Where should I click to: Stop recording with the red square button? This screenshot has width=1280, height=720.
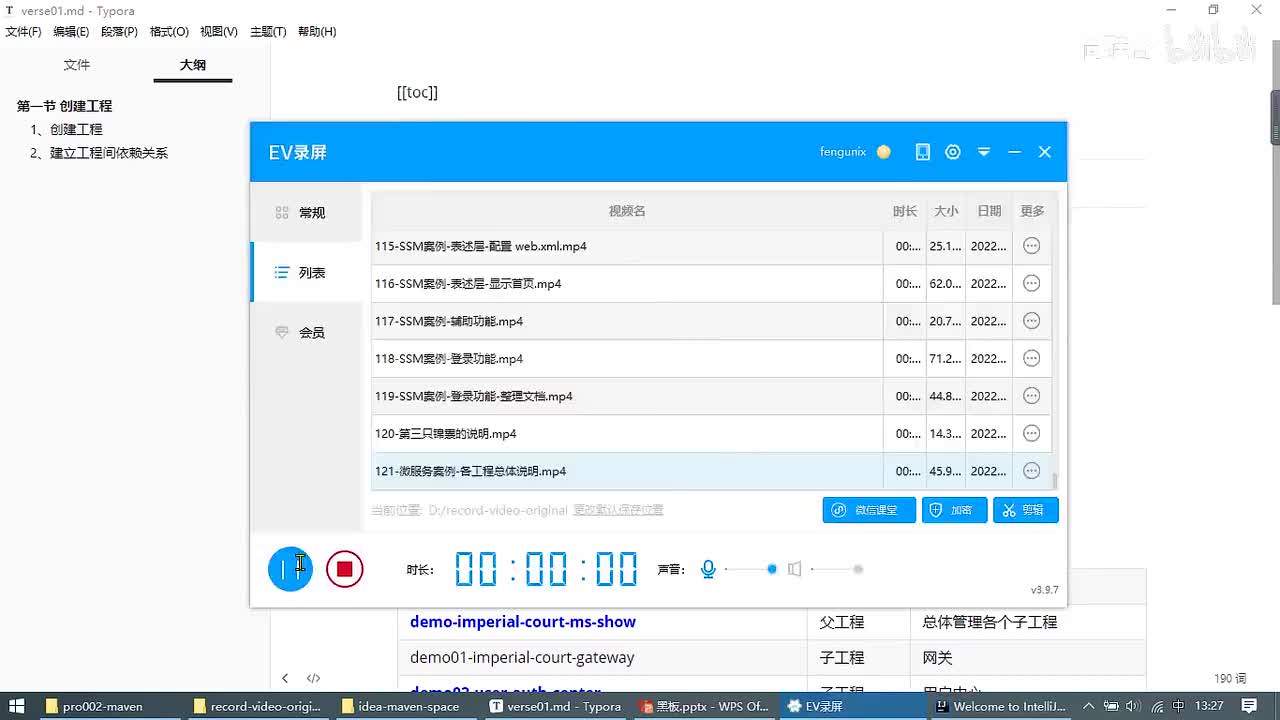(345, 569)
